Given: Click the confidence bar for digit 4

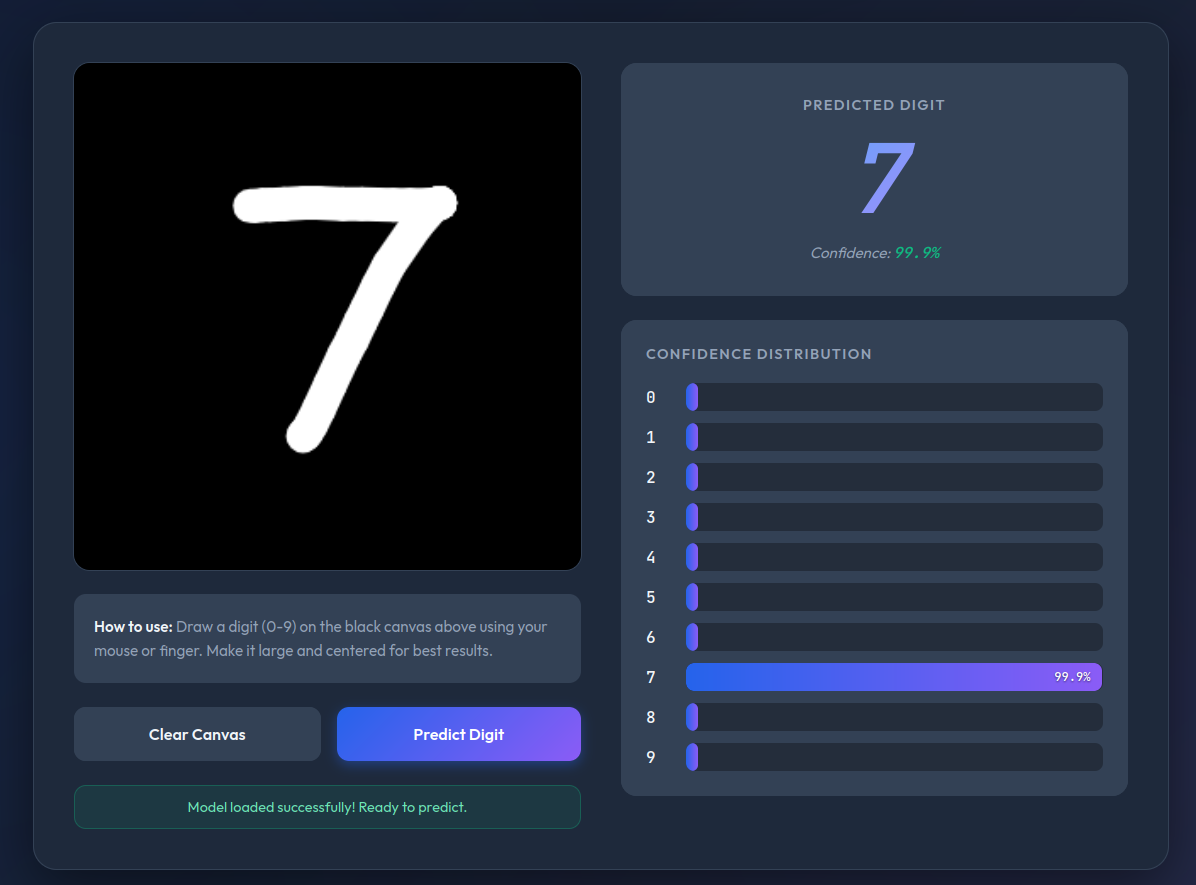Looking at the screenshot, I should [893, 557].
